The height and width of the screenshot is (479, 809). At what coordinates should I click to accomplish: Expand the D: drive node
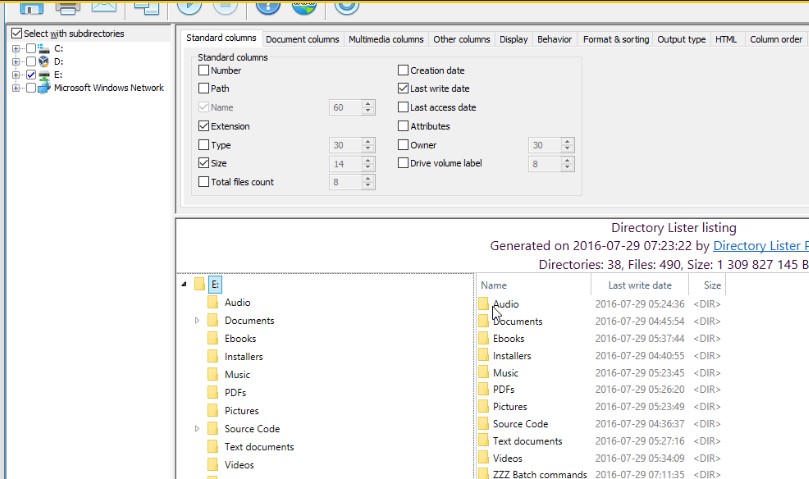pyautogui.click(x=16, y=62)
